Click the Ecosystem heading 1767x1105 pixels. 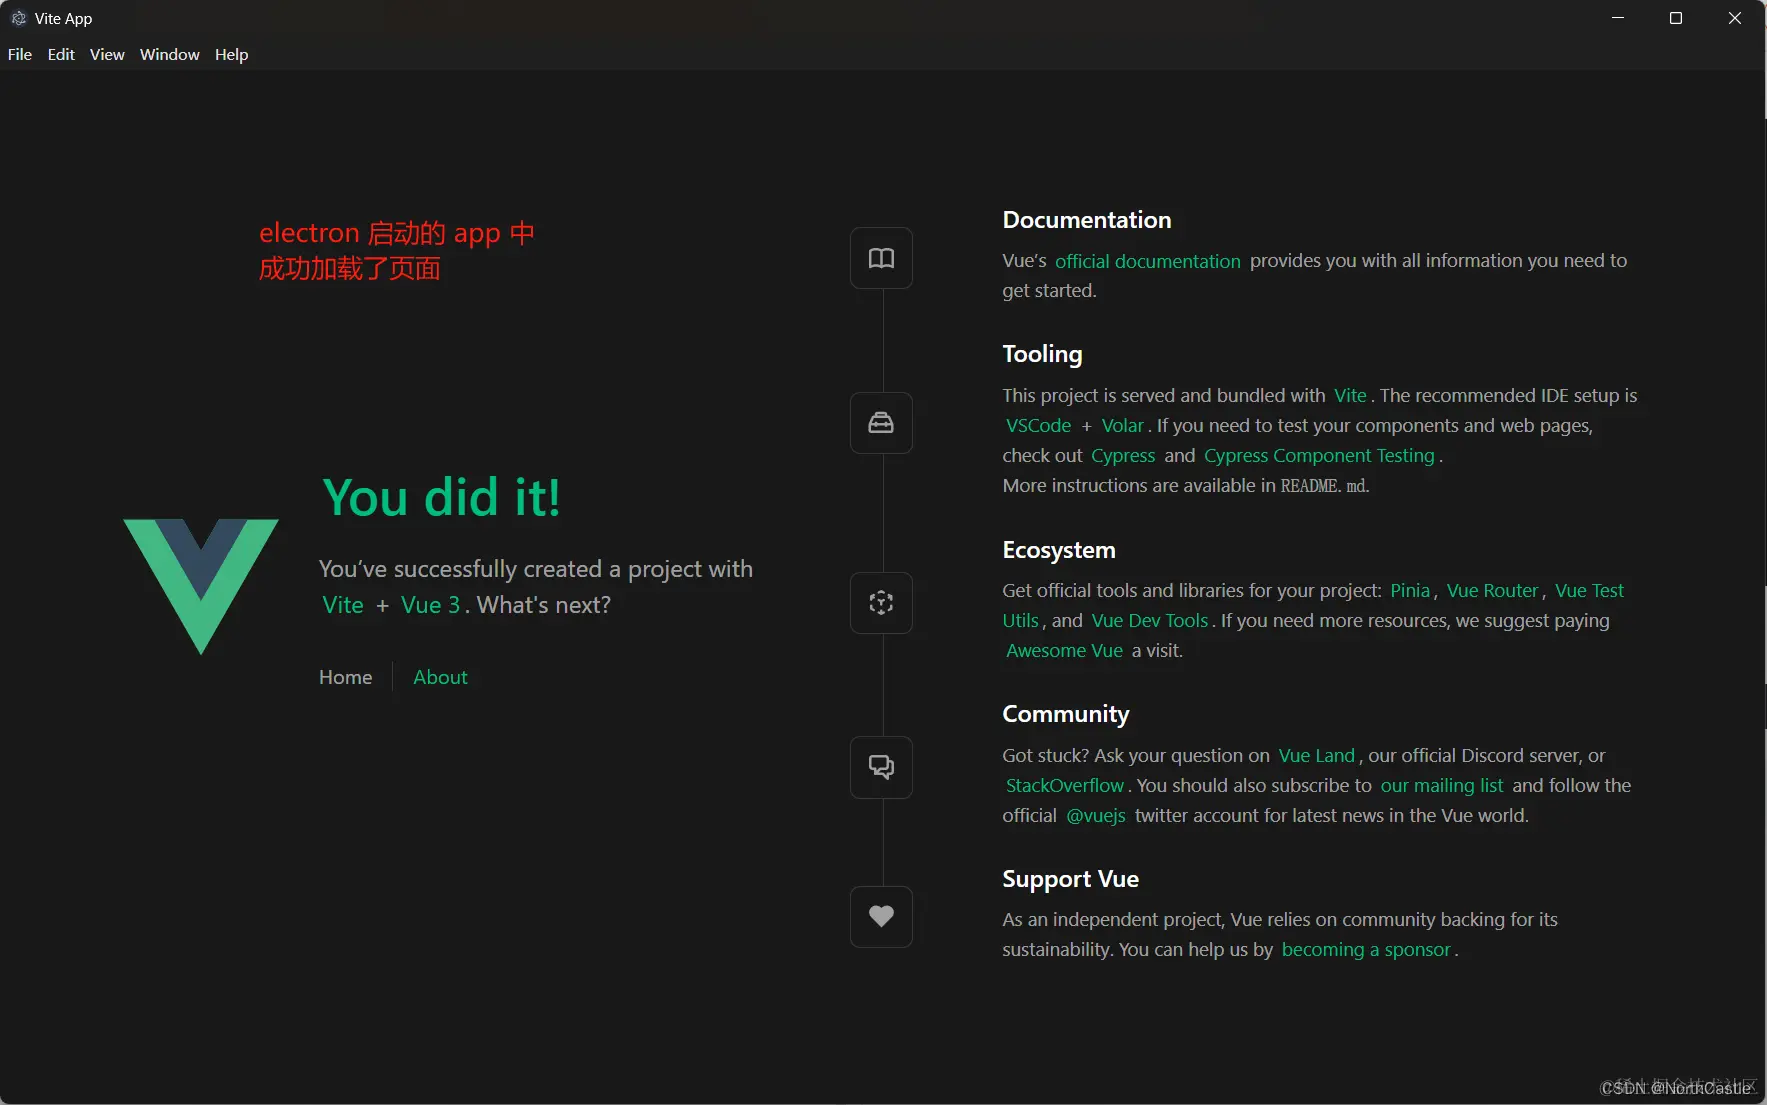coord(1059,550)
